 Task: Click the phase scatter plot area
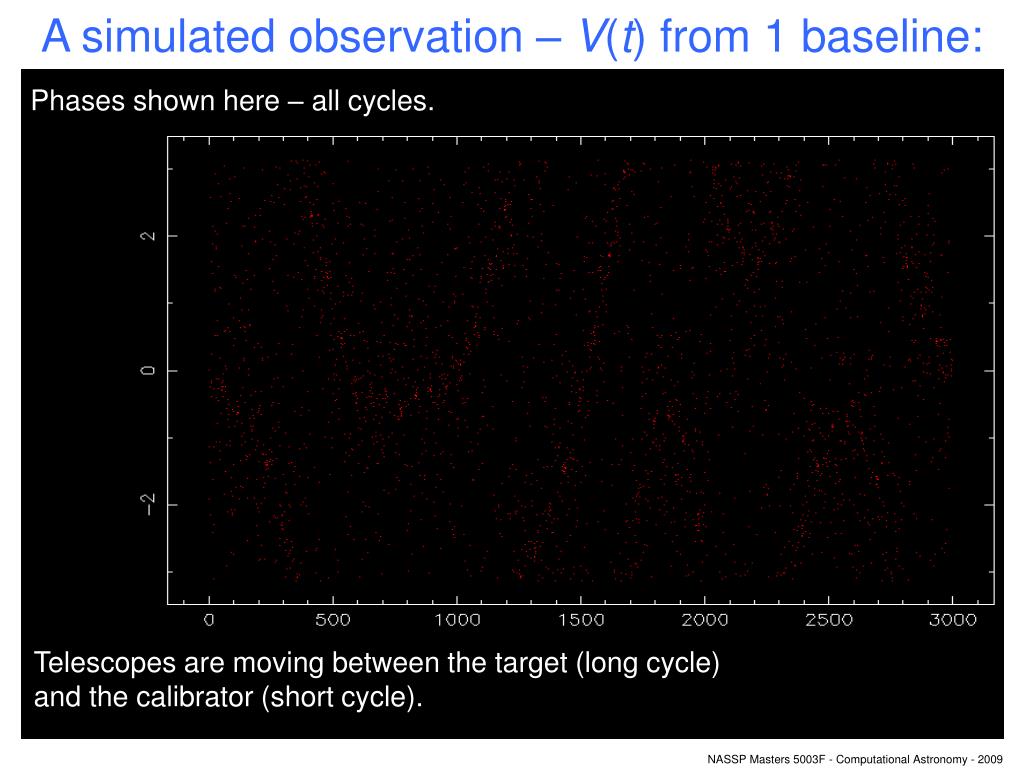coord(581,370)
